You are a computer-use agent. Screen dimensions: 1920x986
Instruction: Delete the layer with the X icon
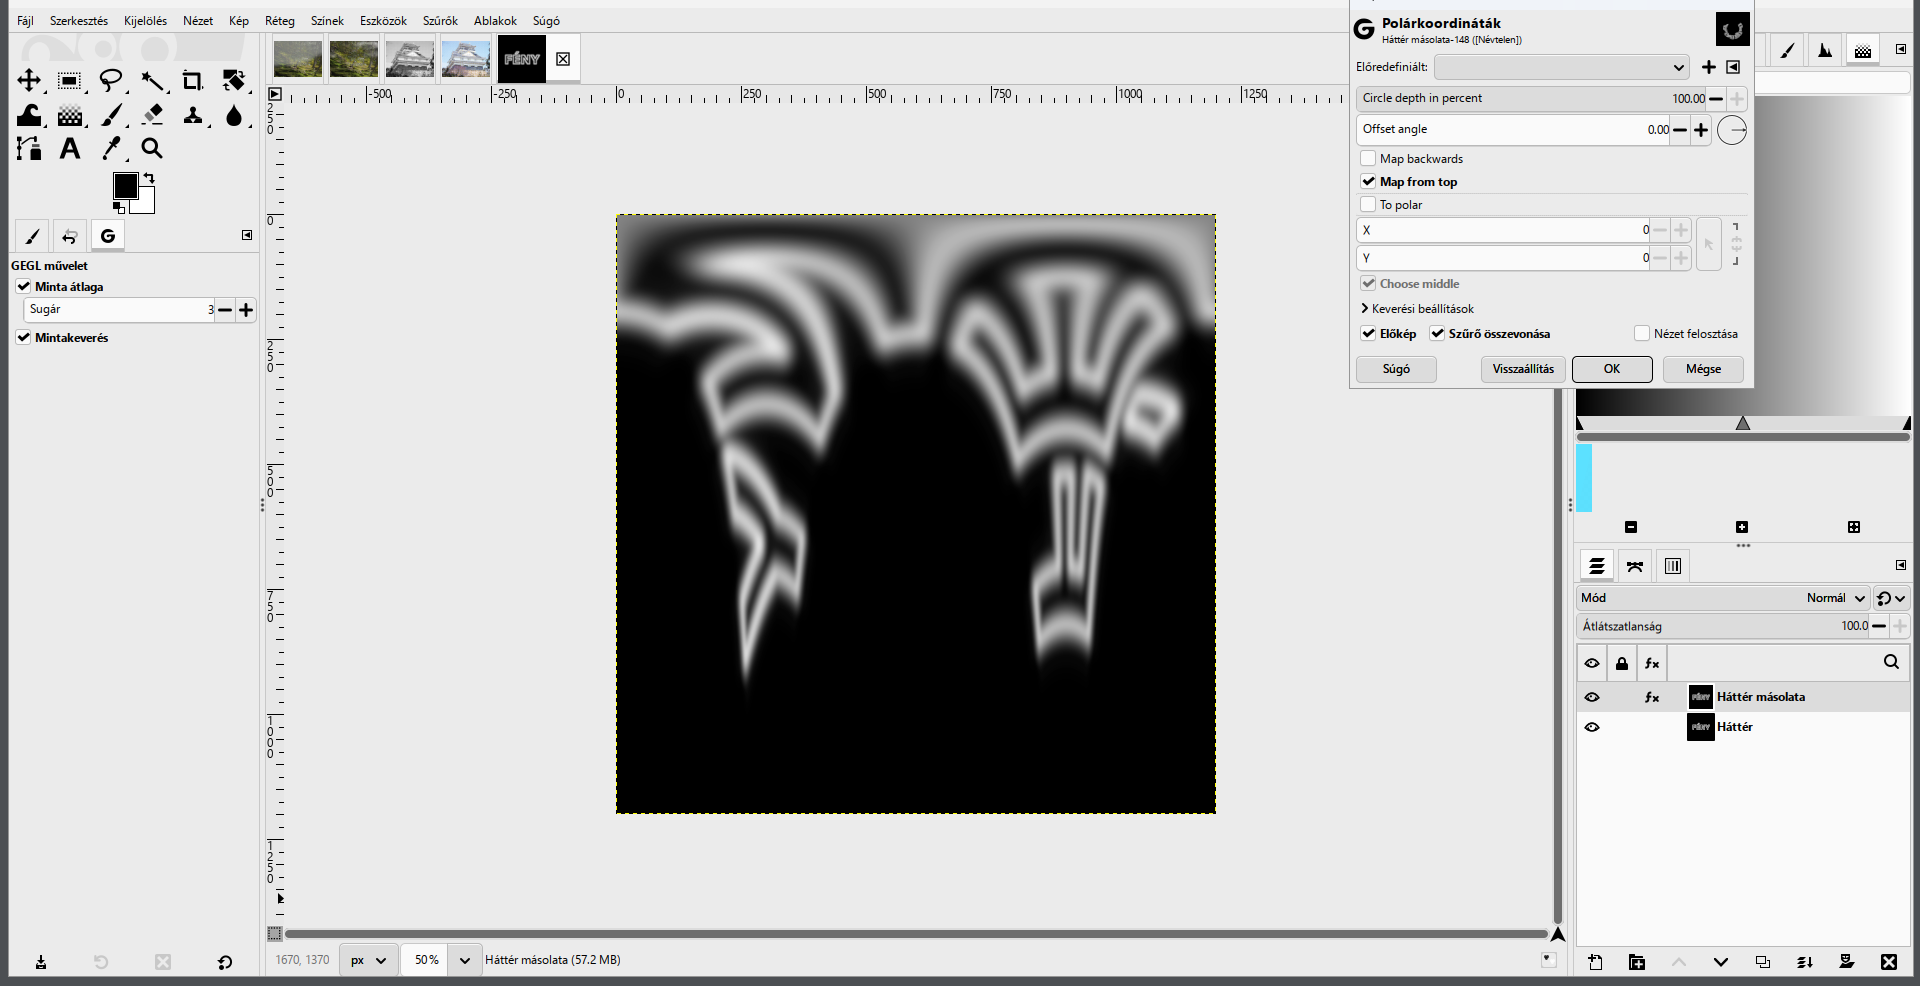pos(1888,962)
